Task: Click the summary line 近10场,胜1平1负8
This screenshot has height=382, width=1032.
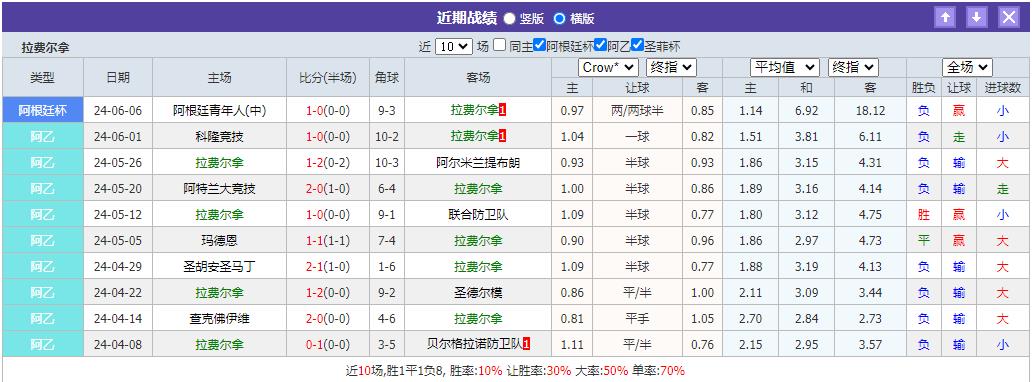Action: pos(396,370)
